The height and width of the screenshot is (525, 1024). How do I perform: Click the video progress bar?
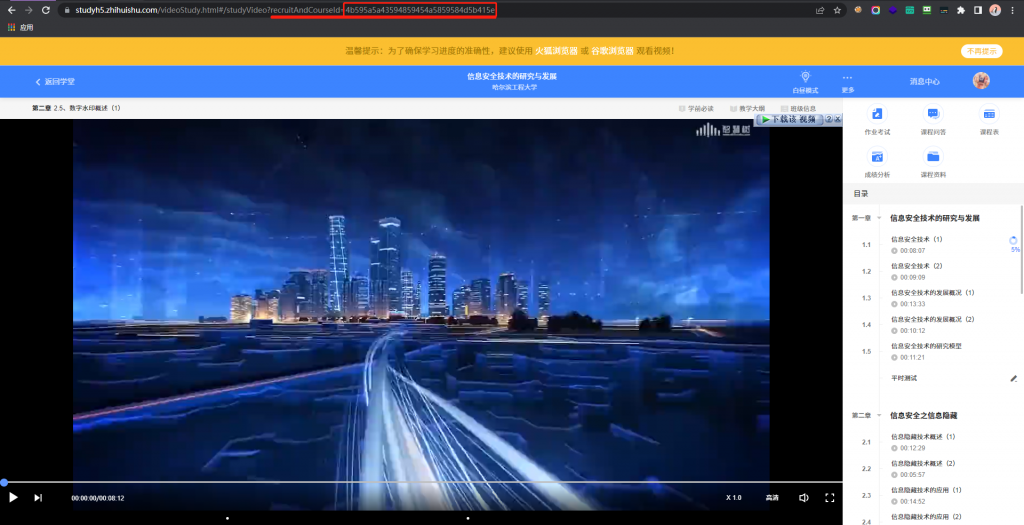[x=421, y=483]
